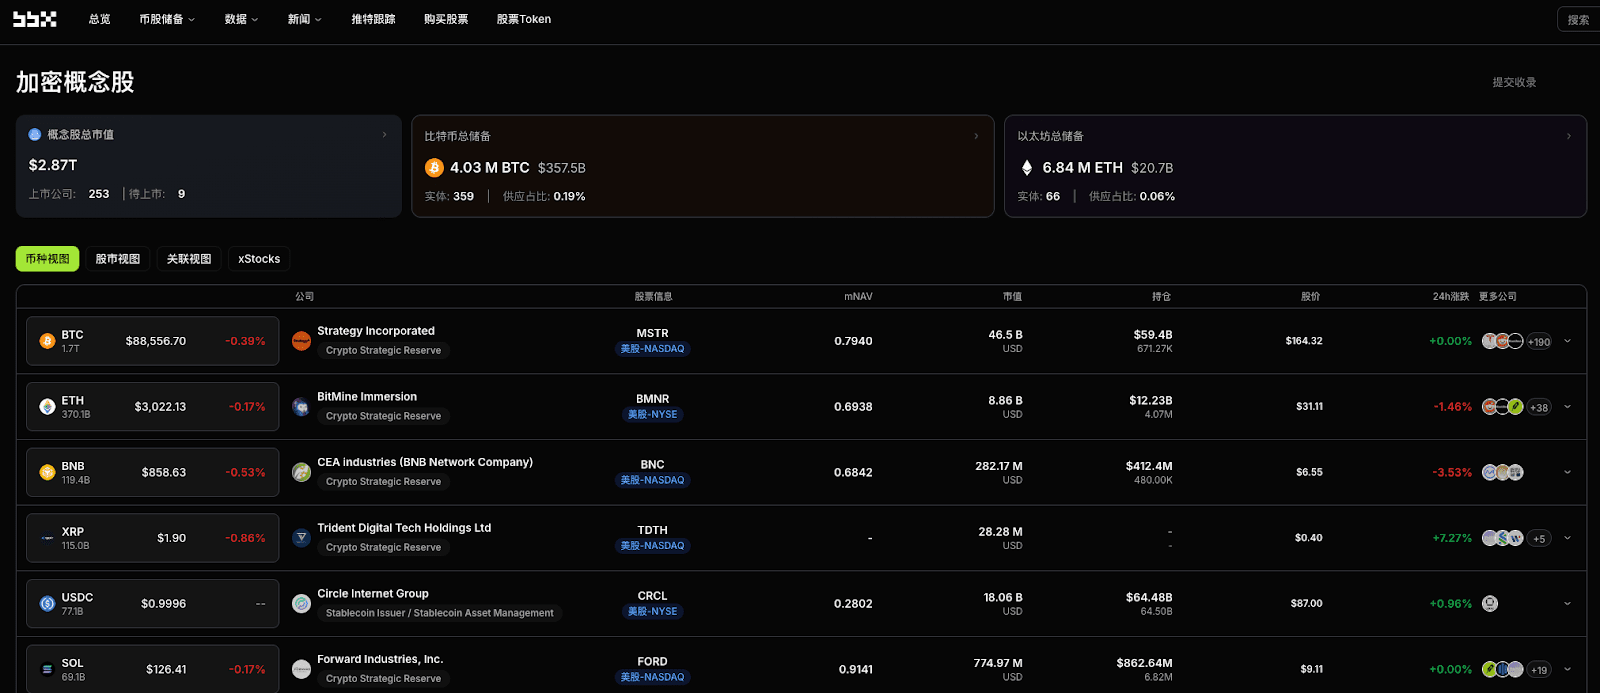Select the xStocks tab

tap(259, 259)
